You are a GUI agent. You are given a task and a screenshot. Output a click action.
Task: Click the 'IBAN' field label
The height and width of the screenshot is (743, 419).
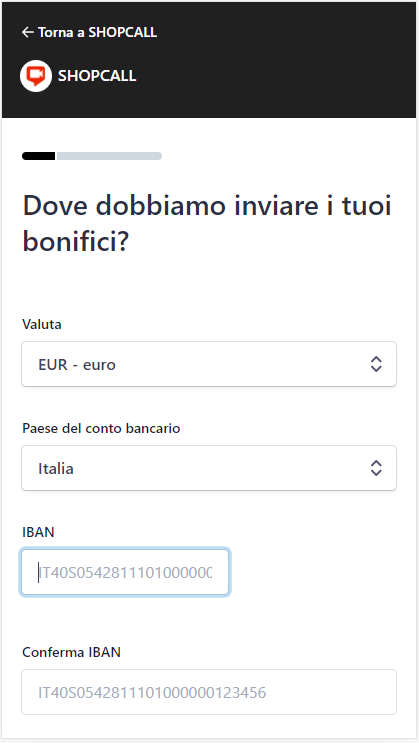click(38, 532)
